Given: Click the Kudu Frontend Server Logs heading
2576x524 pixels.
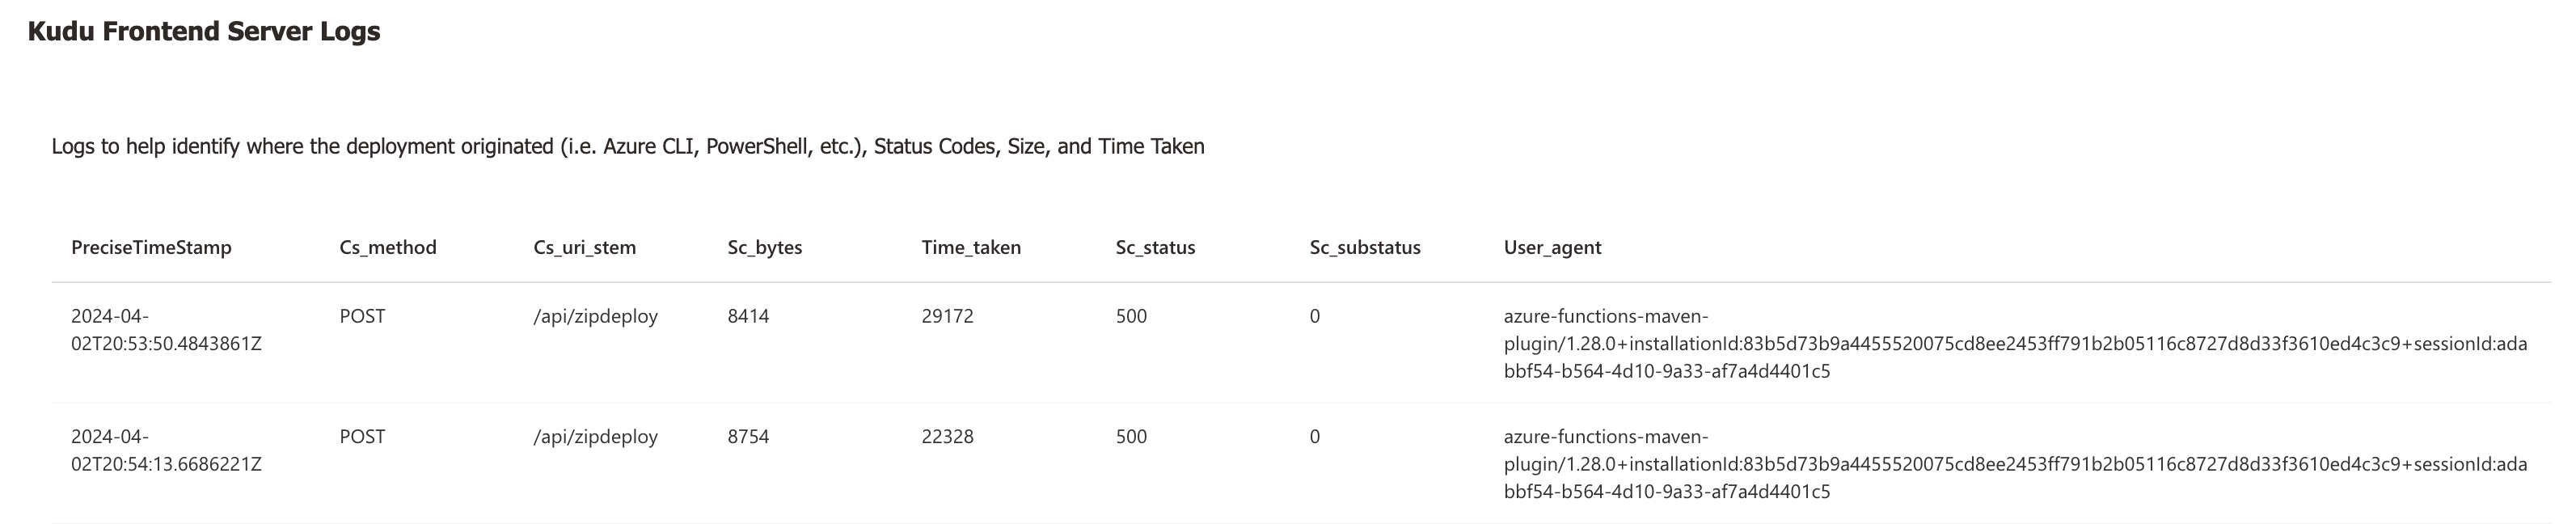Looking at the screenshot, I should pyautogui.click(x=204, y=31).
